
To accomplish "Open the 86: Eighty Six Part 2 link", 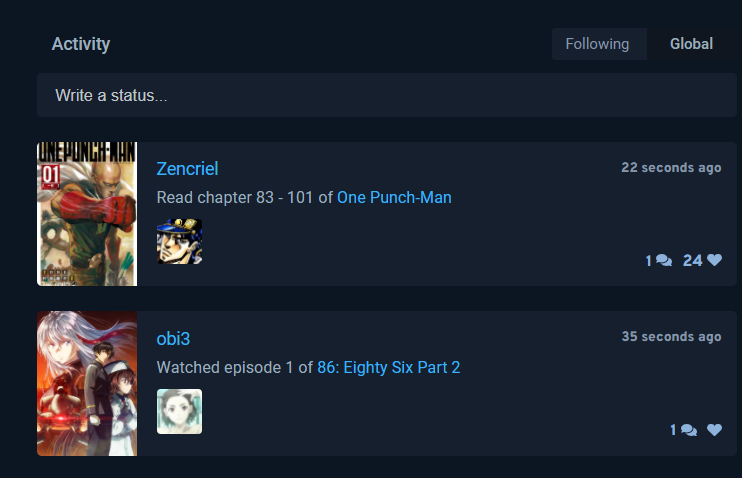I will (x=389, y=367).
